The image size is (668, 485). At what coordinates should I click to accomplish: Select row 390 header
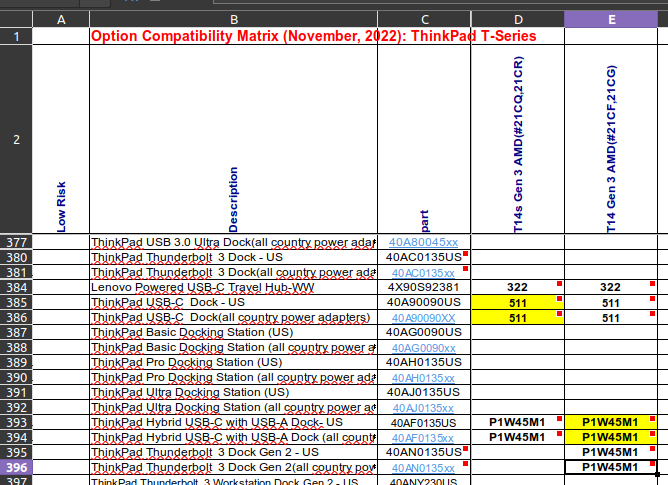(x=16, y=378)
